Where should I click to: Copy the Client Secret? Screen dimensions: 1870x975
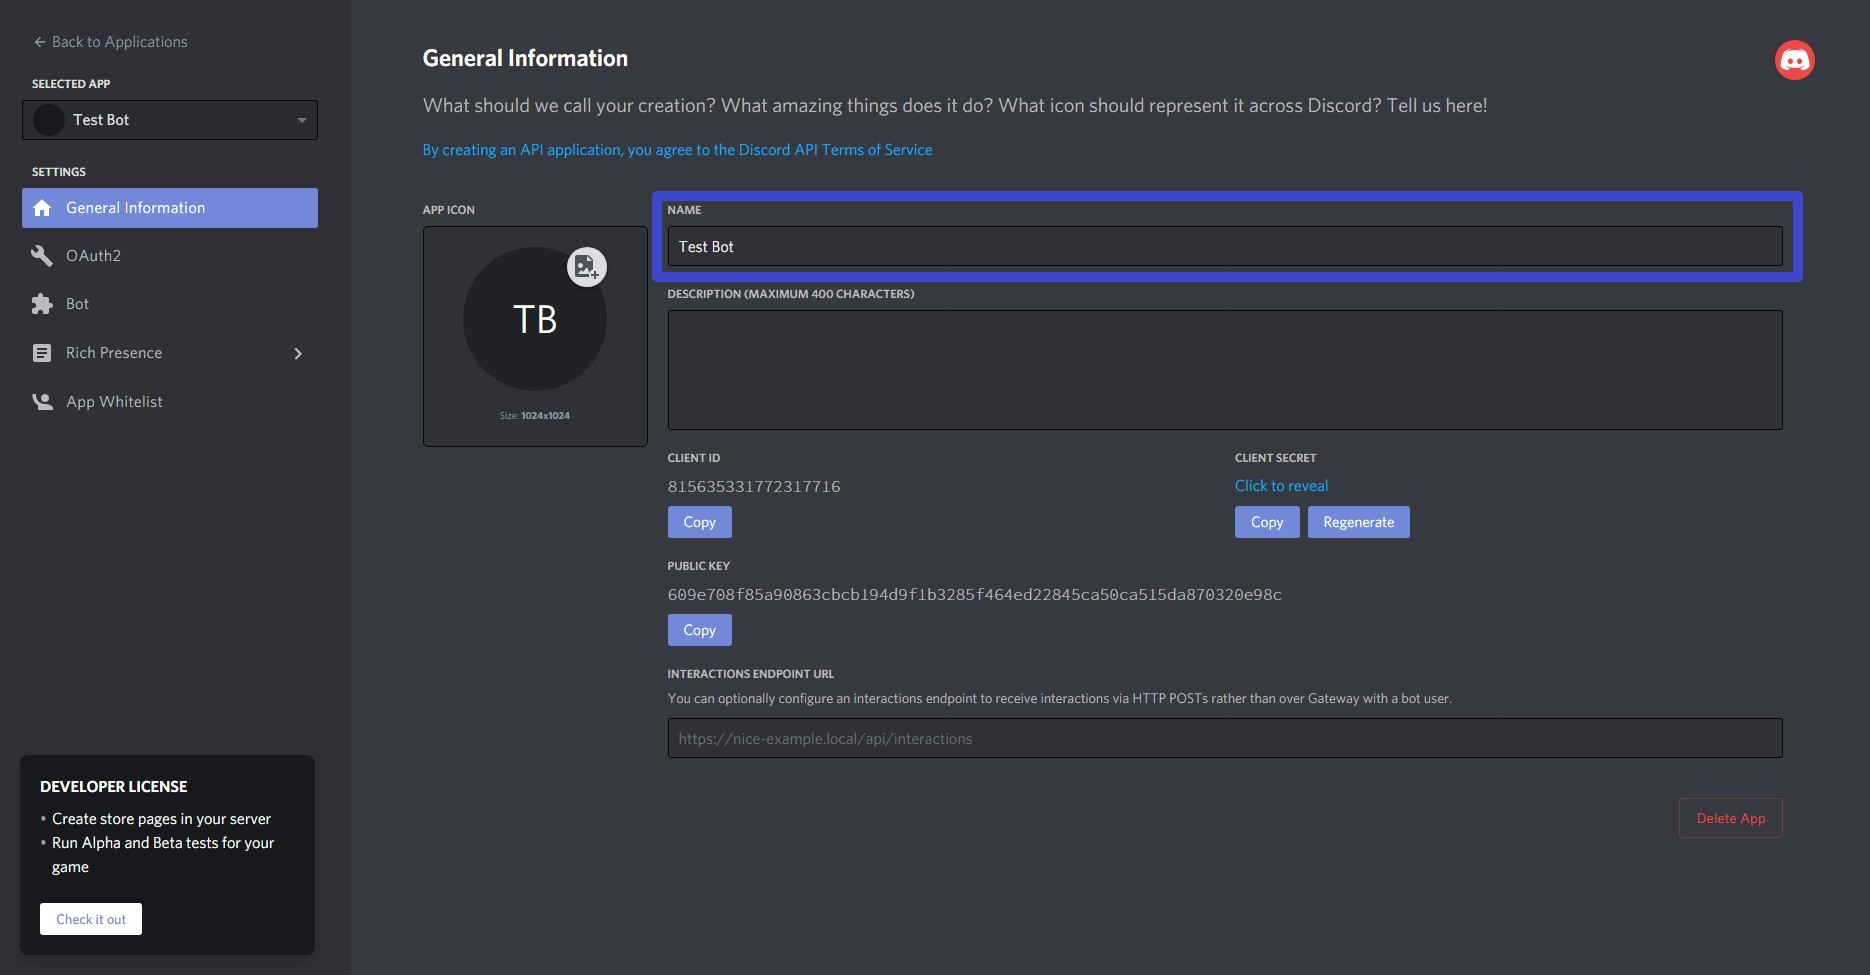pyautogui.click(x=1267, y=522)
